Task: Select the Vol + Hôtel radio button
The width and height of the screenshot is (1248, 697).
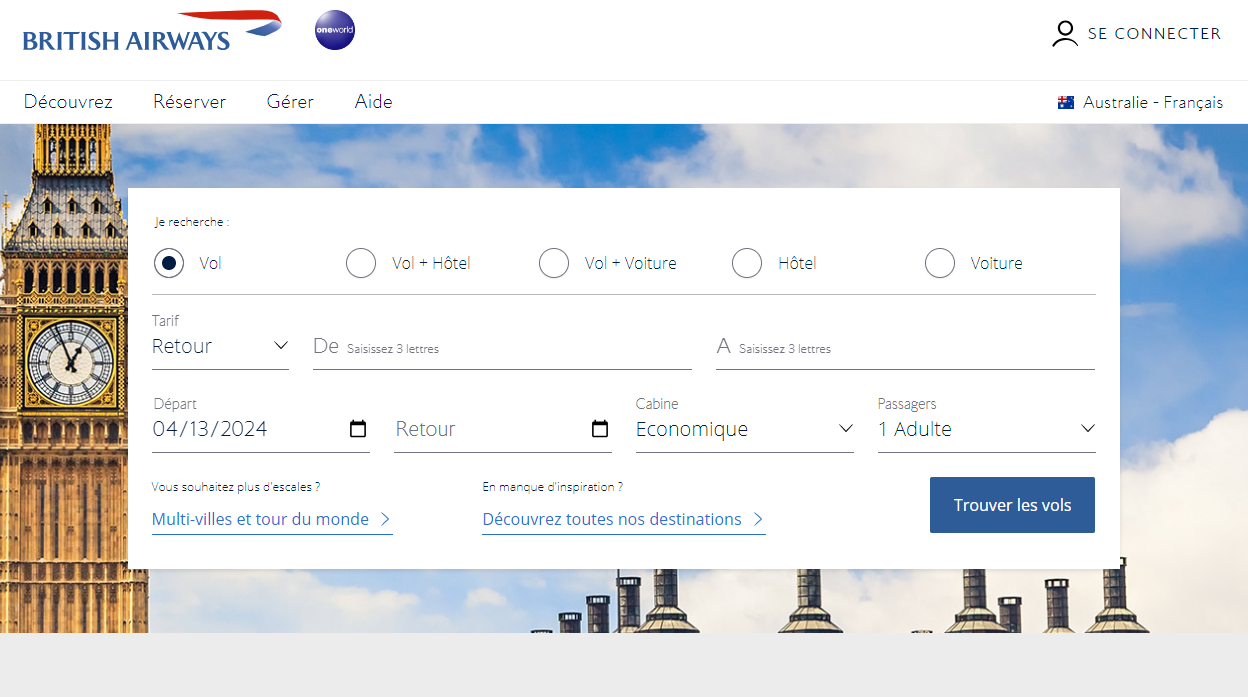Action: point(361,263)
